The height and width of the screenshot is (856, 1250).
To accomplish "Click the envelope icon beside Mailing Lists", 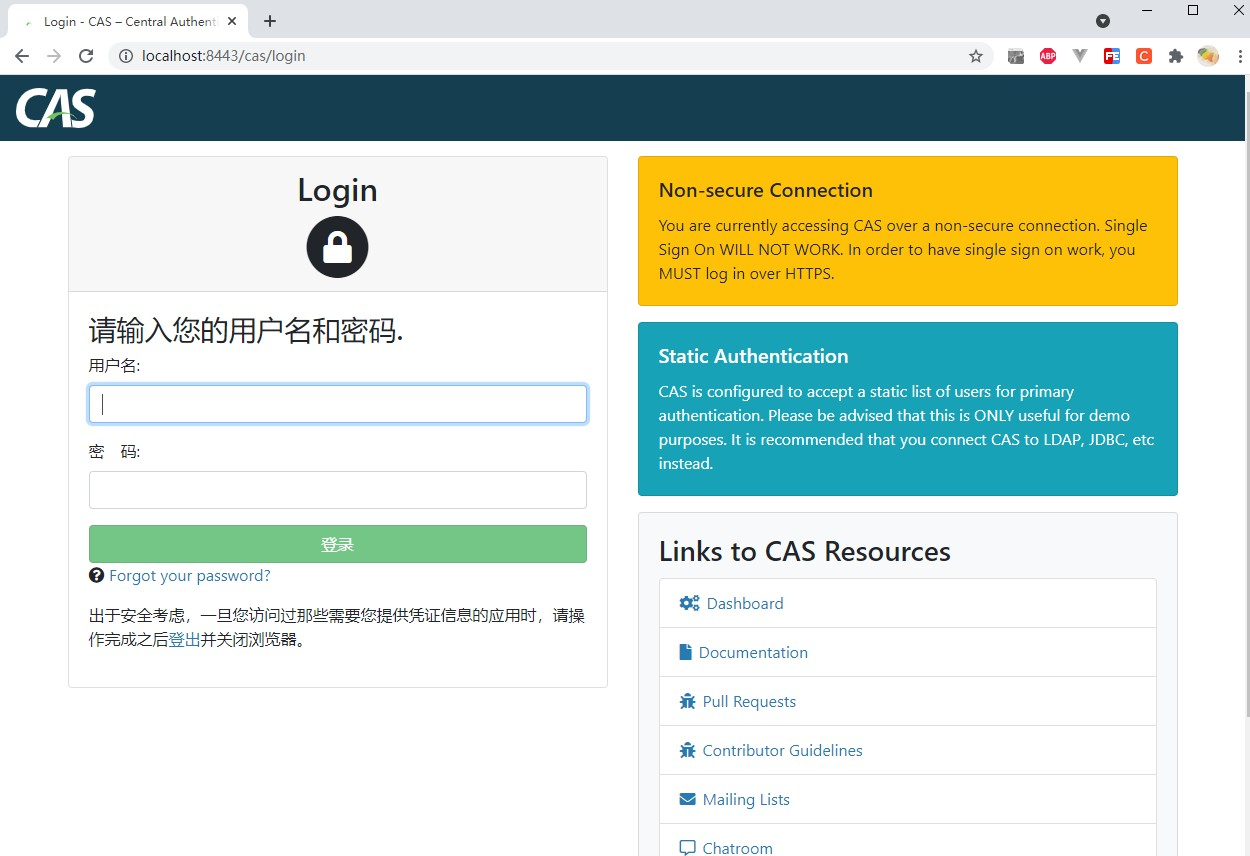I will (x=687, y=799).
